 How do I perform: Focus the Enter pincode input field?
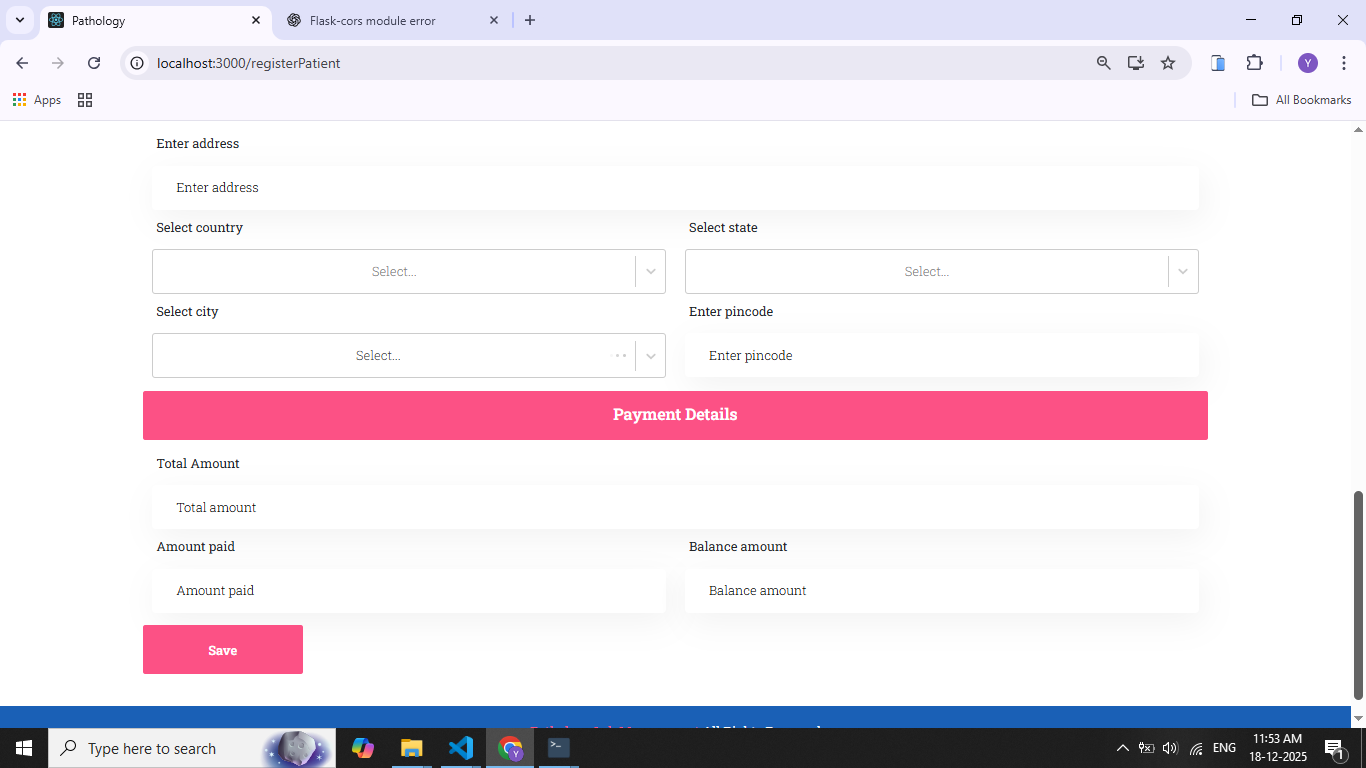(x=941, y=356)
